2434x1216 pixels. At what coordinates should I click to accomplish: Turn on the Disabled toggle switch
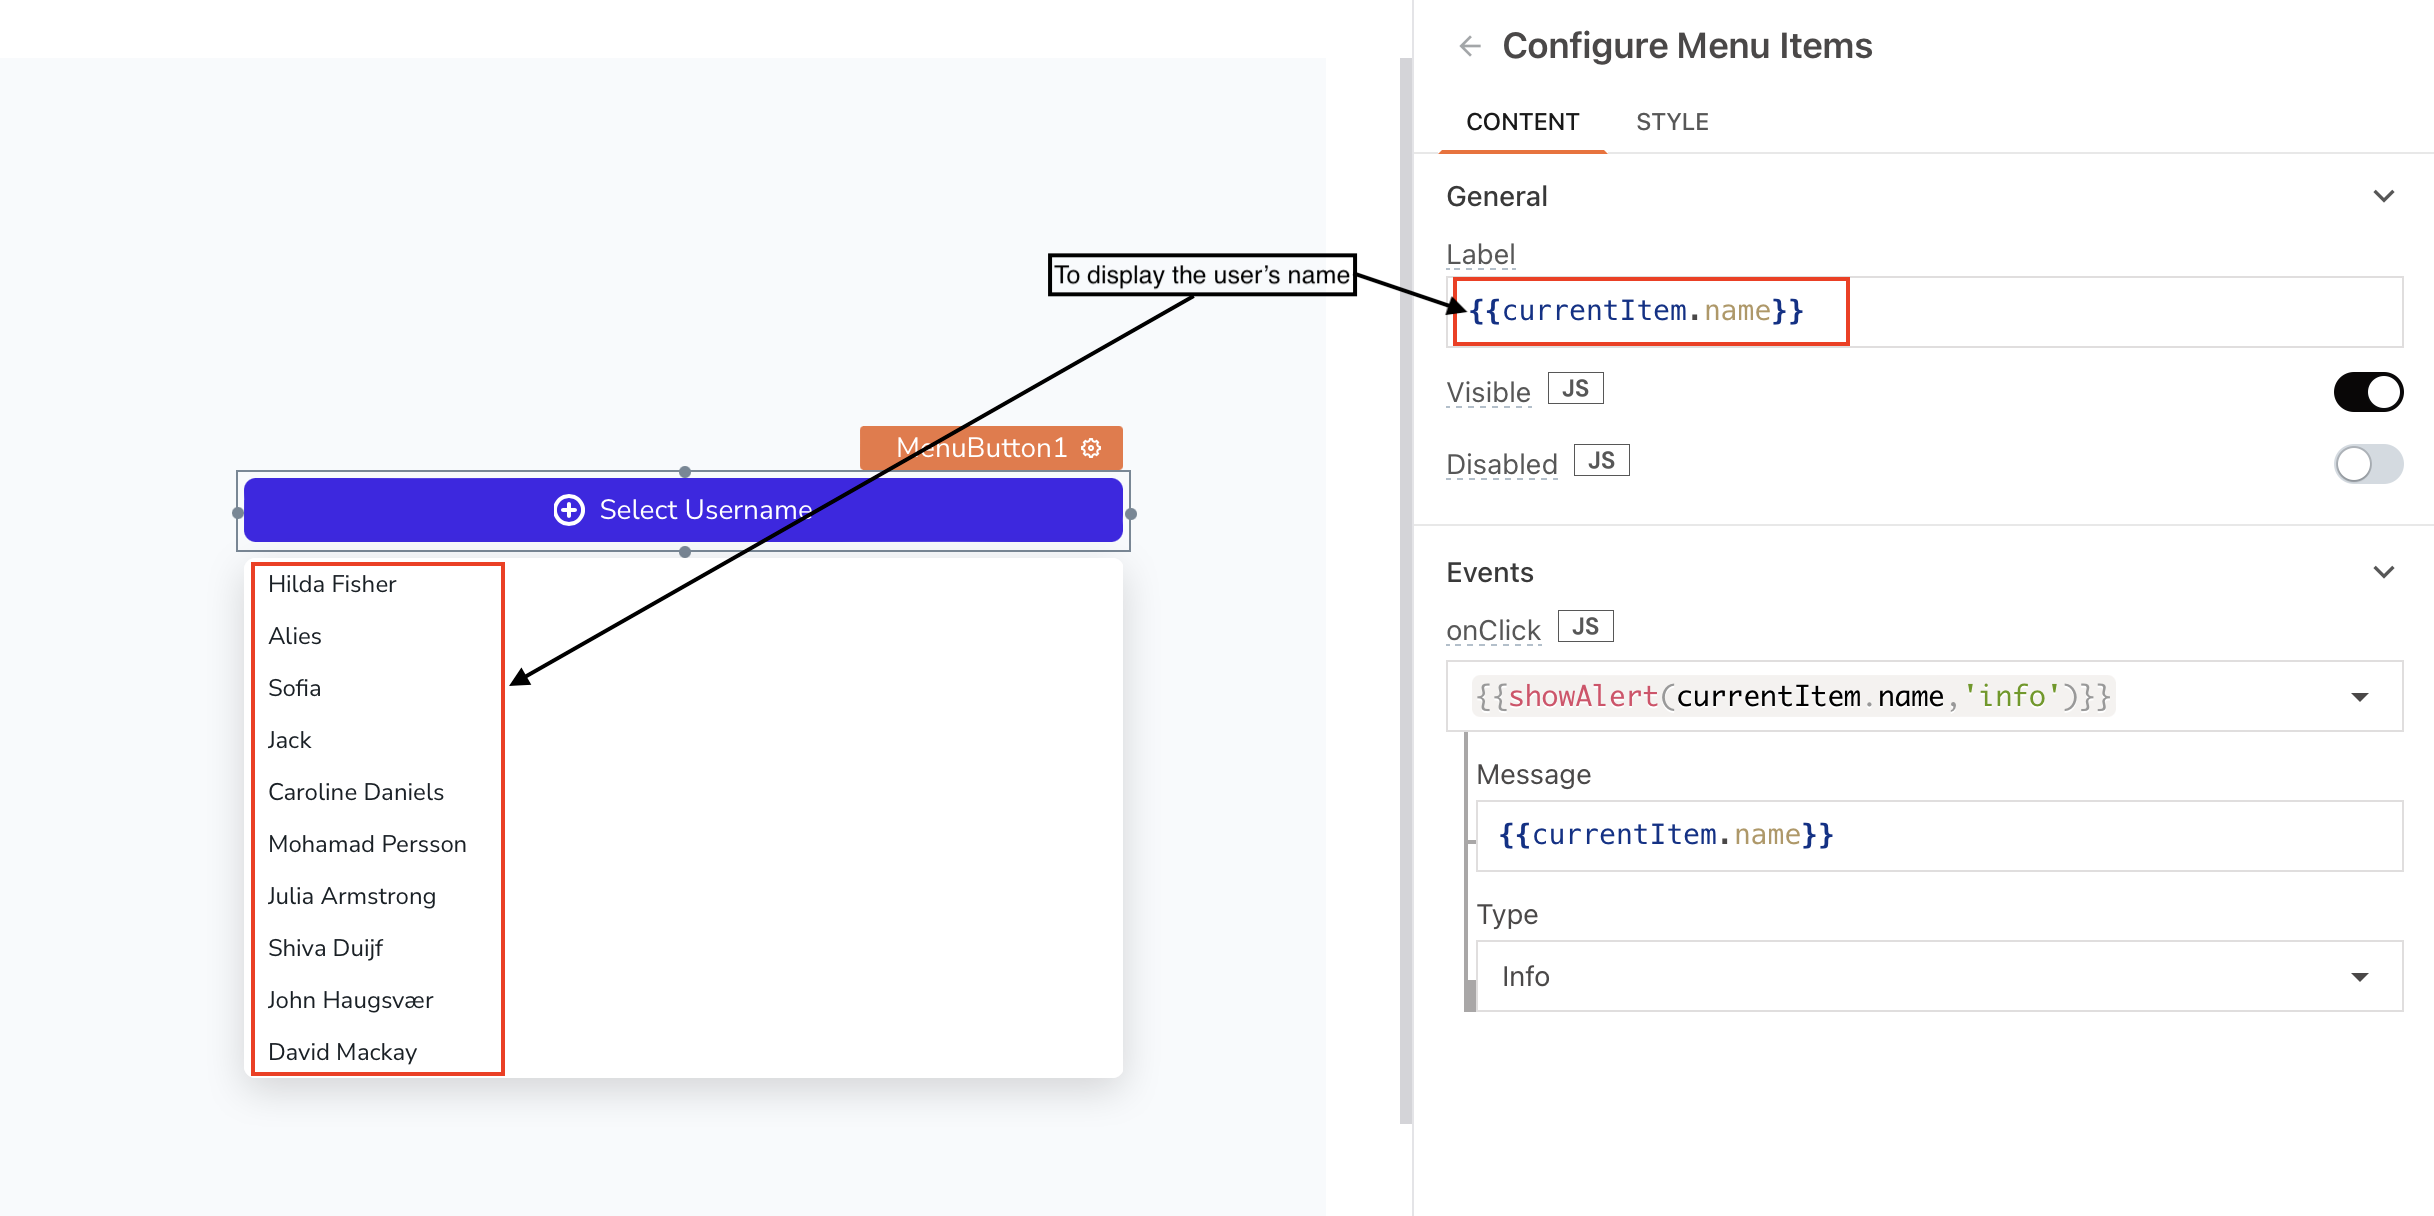tap(2367, 464)
